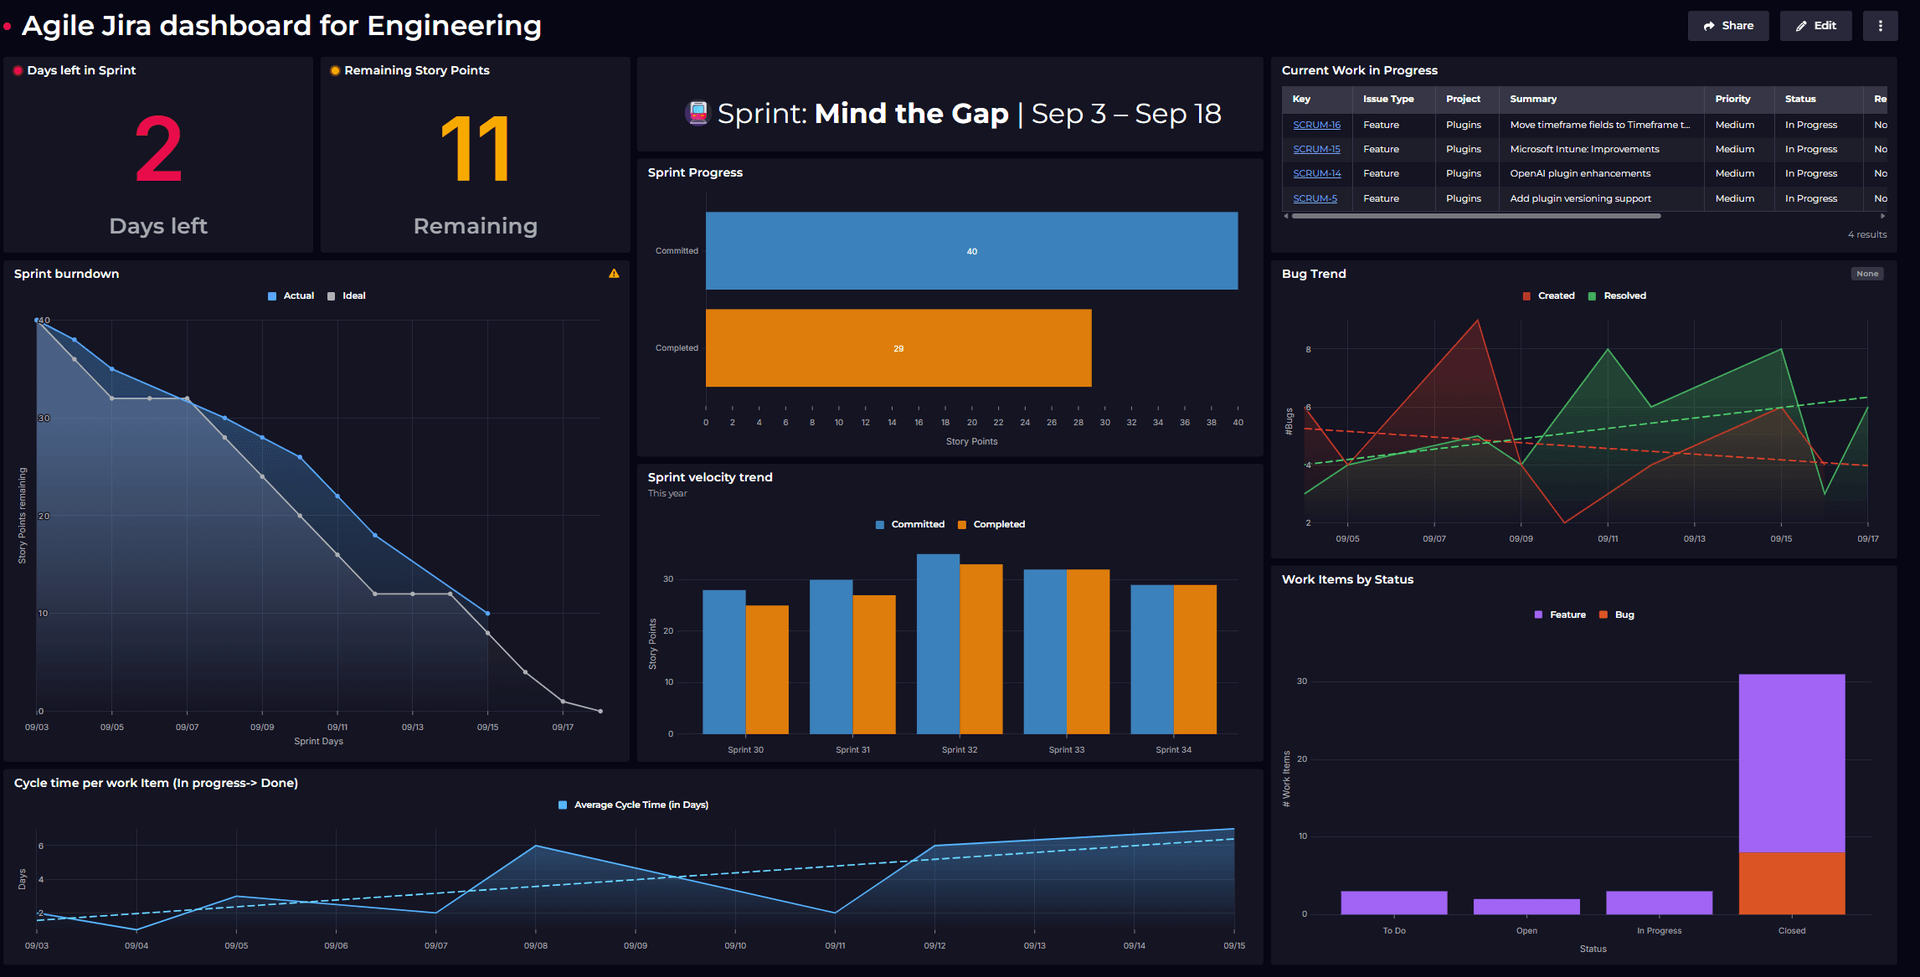The image size is (1920, 977).
Task: Click the Edit dashboard button
Action: pos(1815,26)
